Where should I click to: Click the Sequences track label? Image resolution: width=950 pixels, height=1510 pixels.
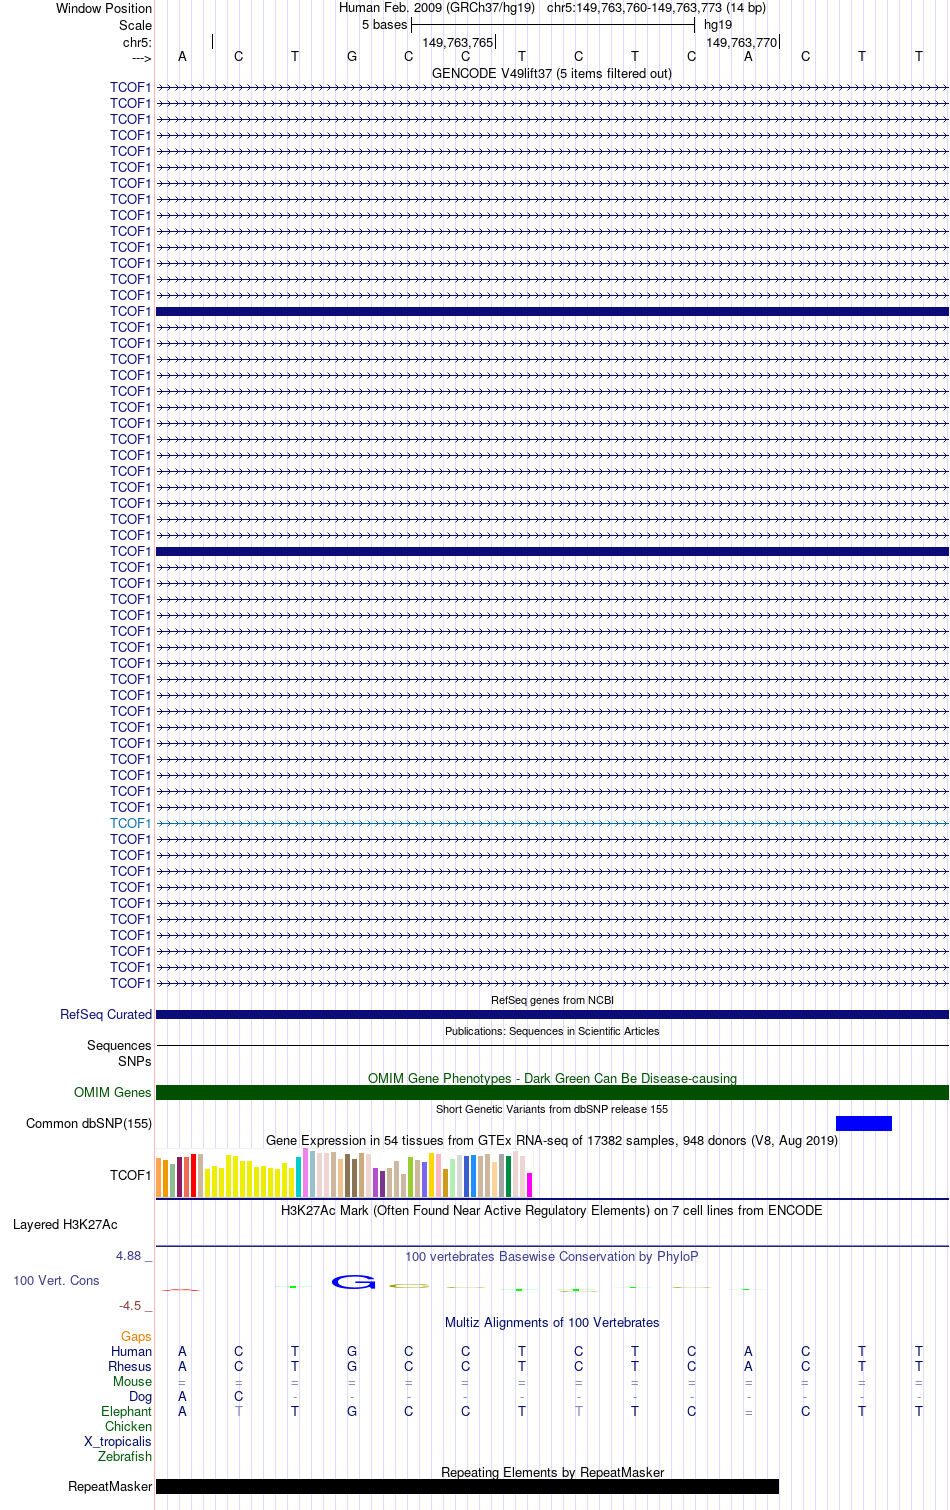click(119, 1045)
